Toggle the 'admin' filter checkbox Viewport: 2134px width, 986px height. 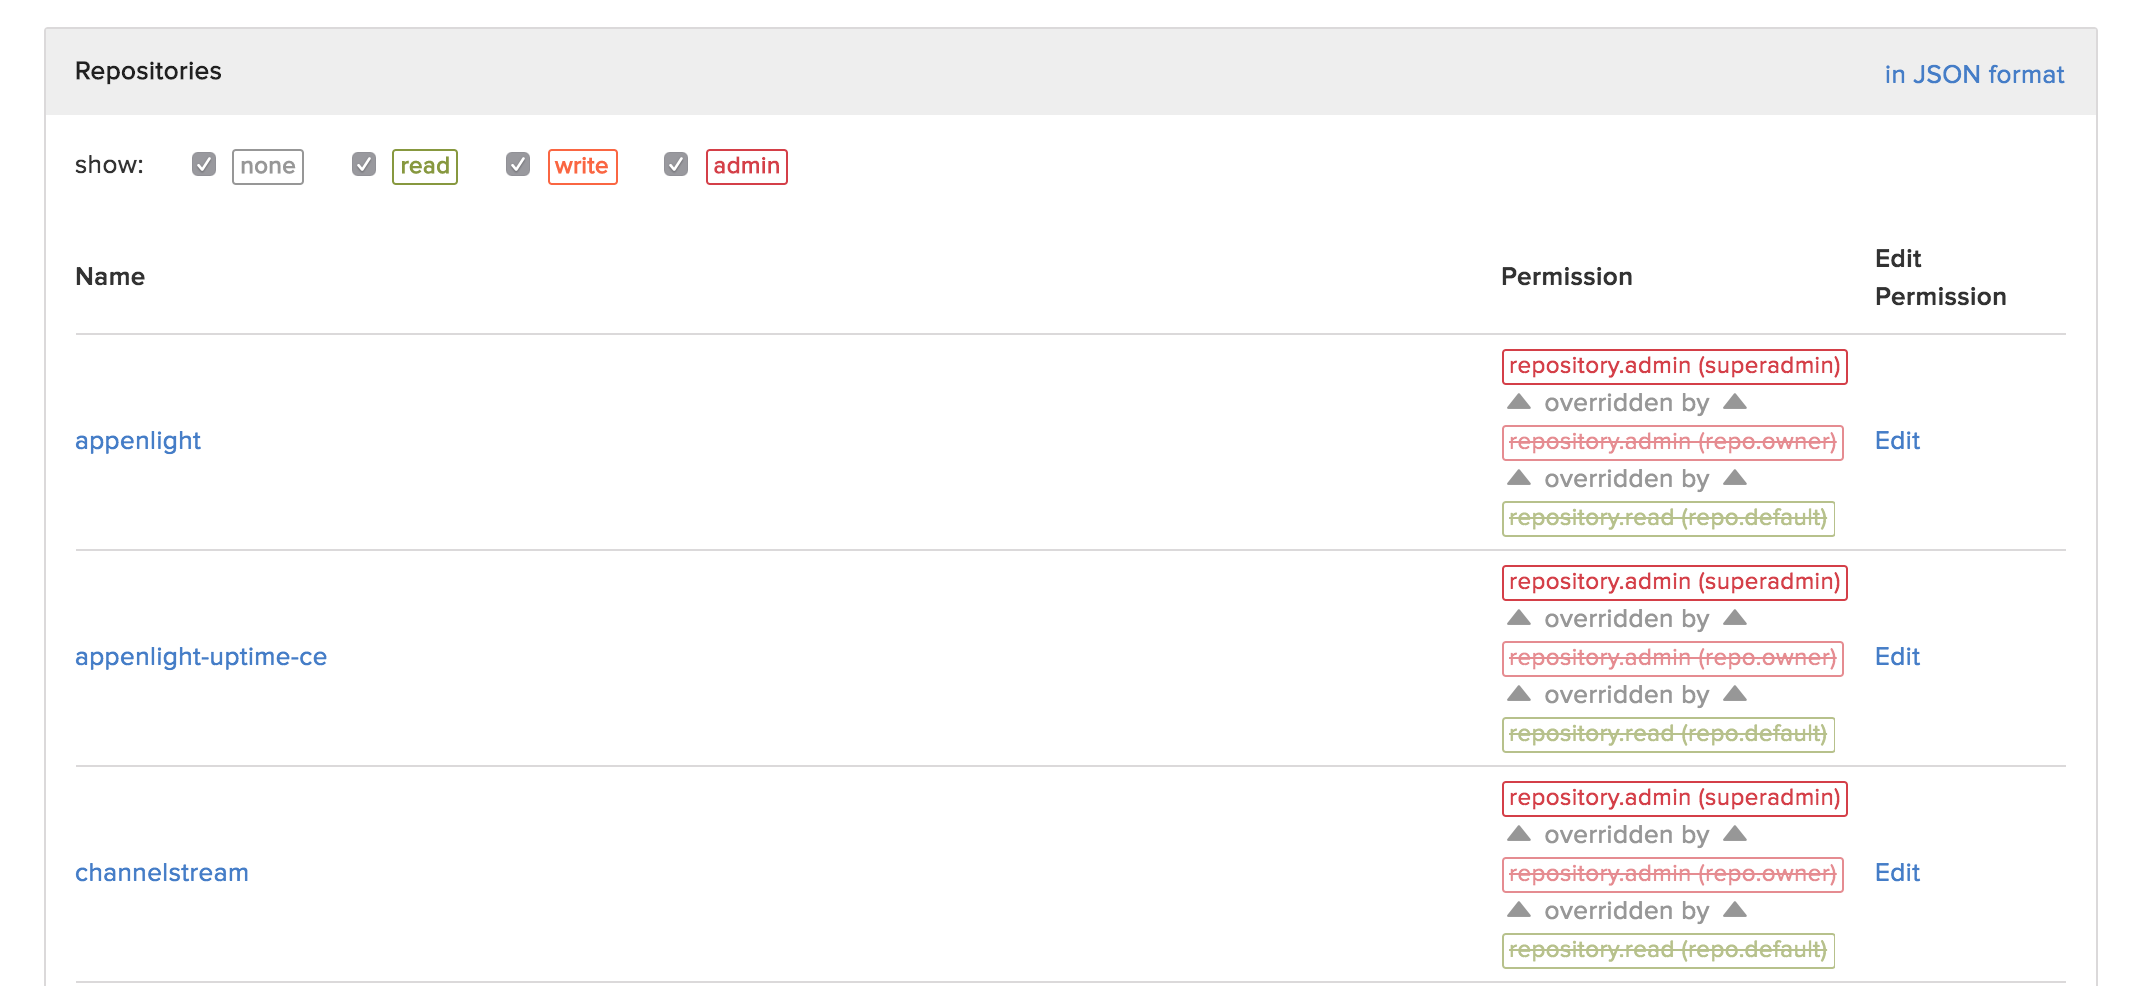(676, 165)
